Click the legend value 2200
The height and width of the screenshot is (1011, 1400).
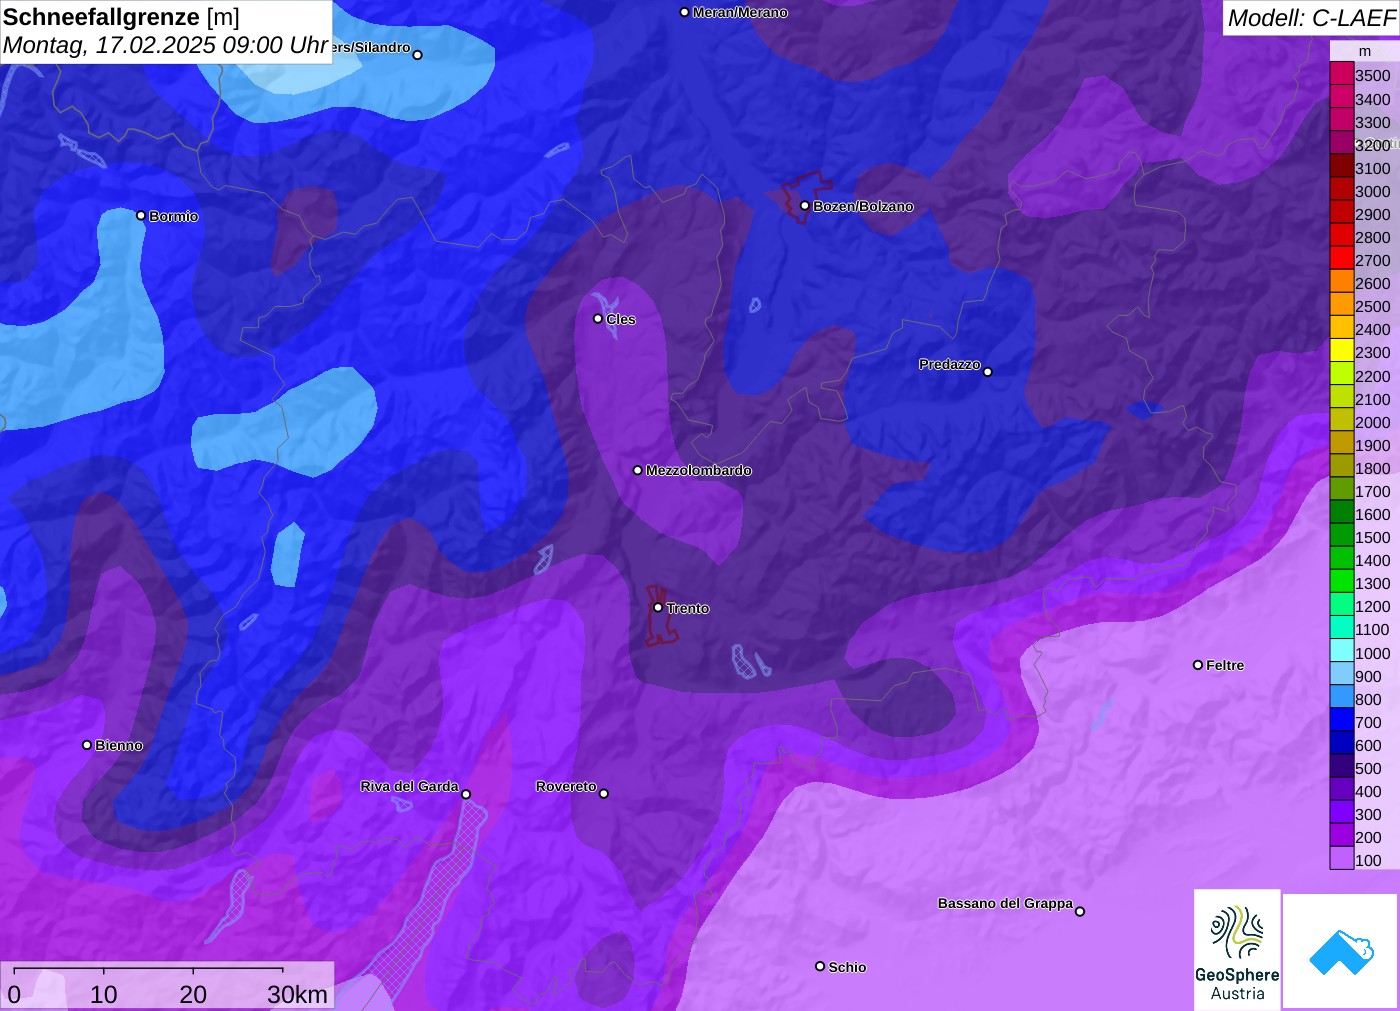click(1373, 376)
